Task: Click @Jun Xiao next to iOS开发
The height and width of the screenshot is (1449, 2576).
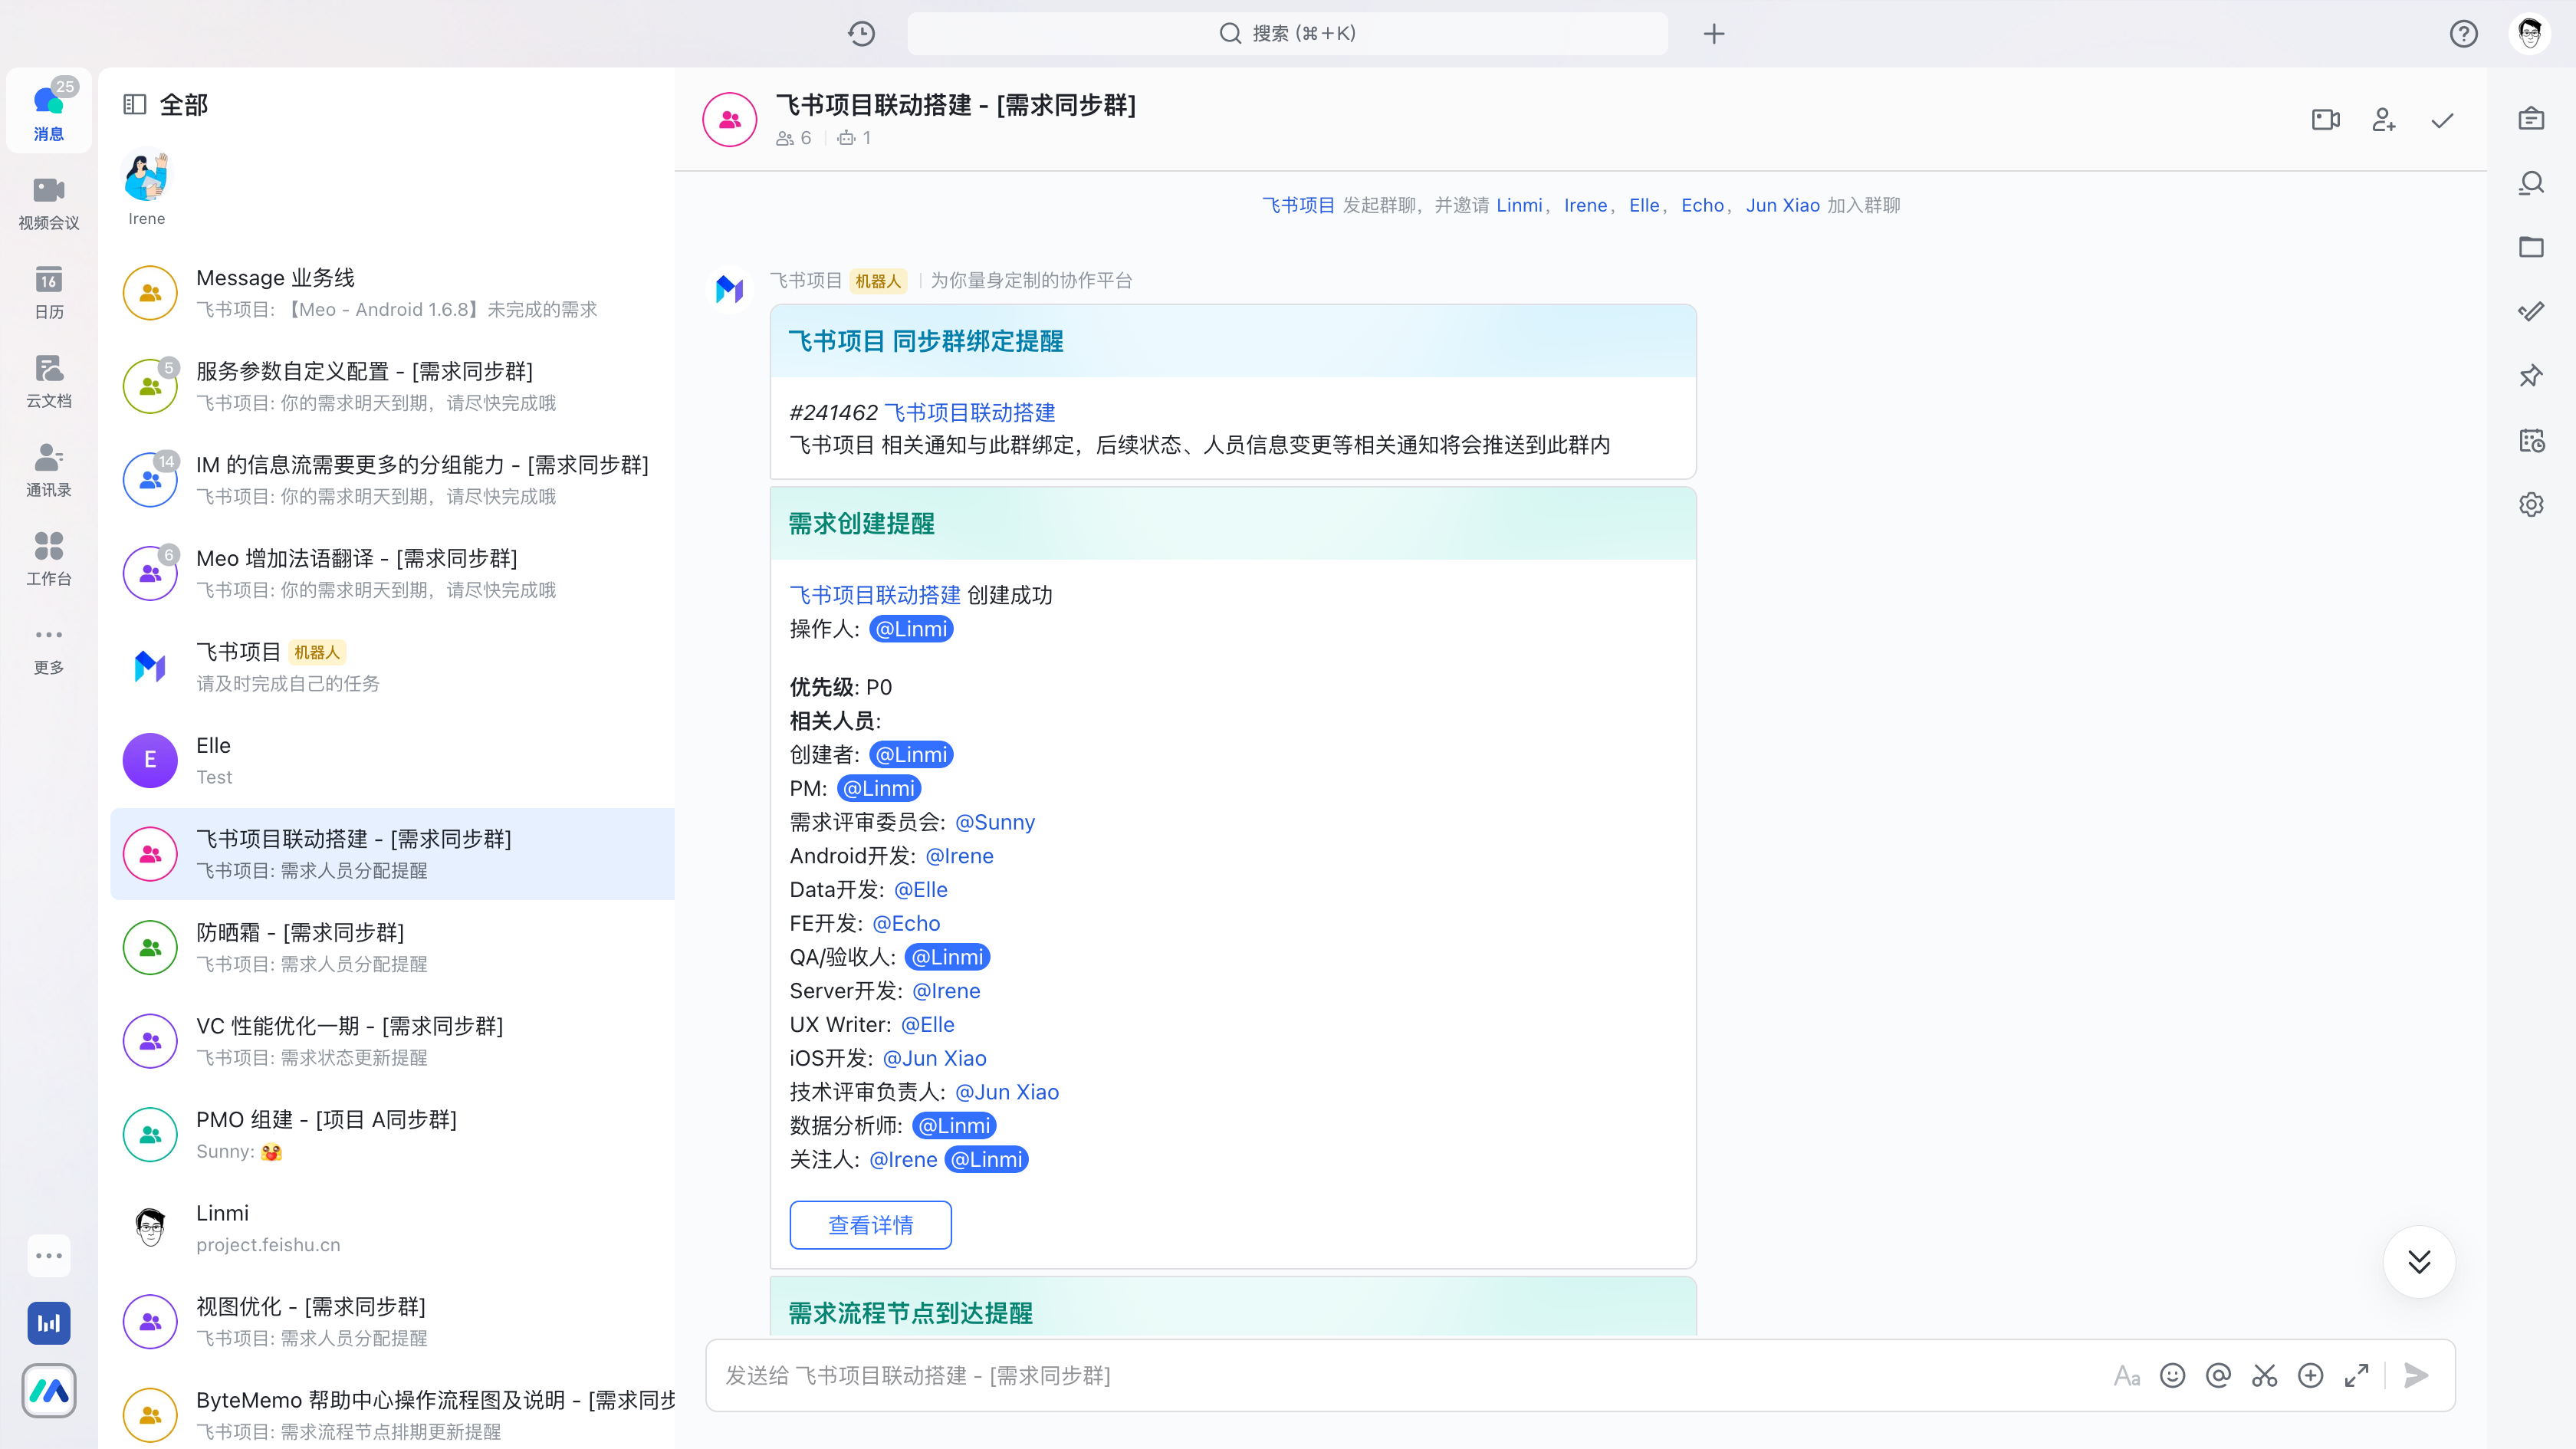Action: pos(935,1058)
